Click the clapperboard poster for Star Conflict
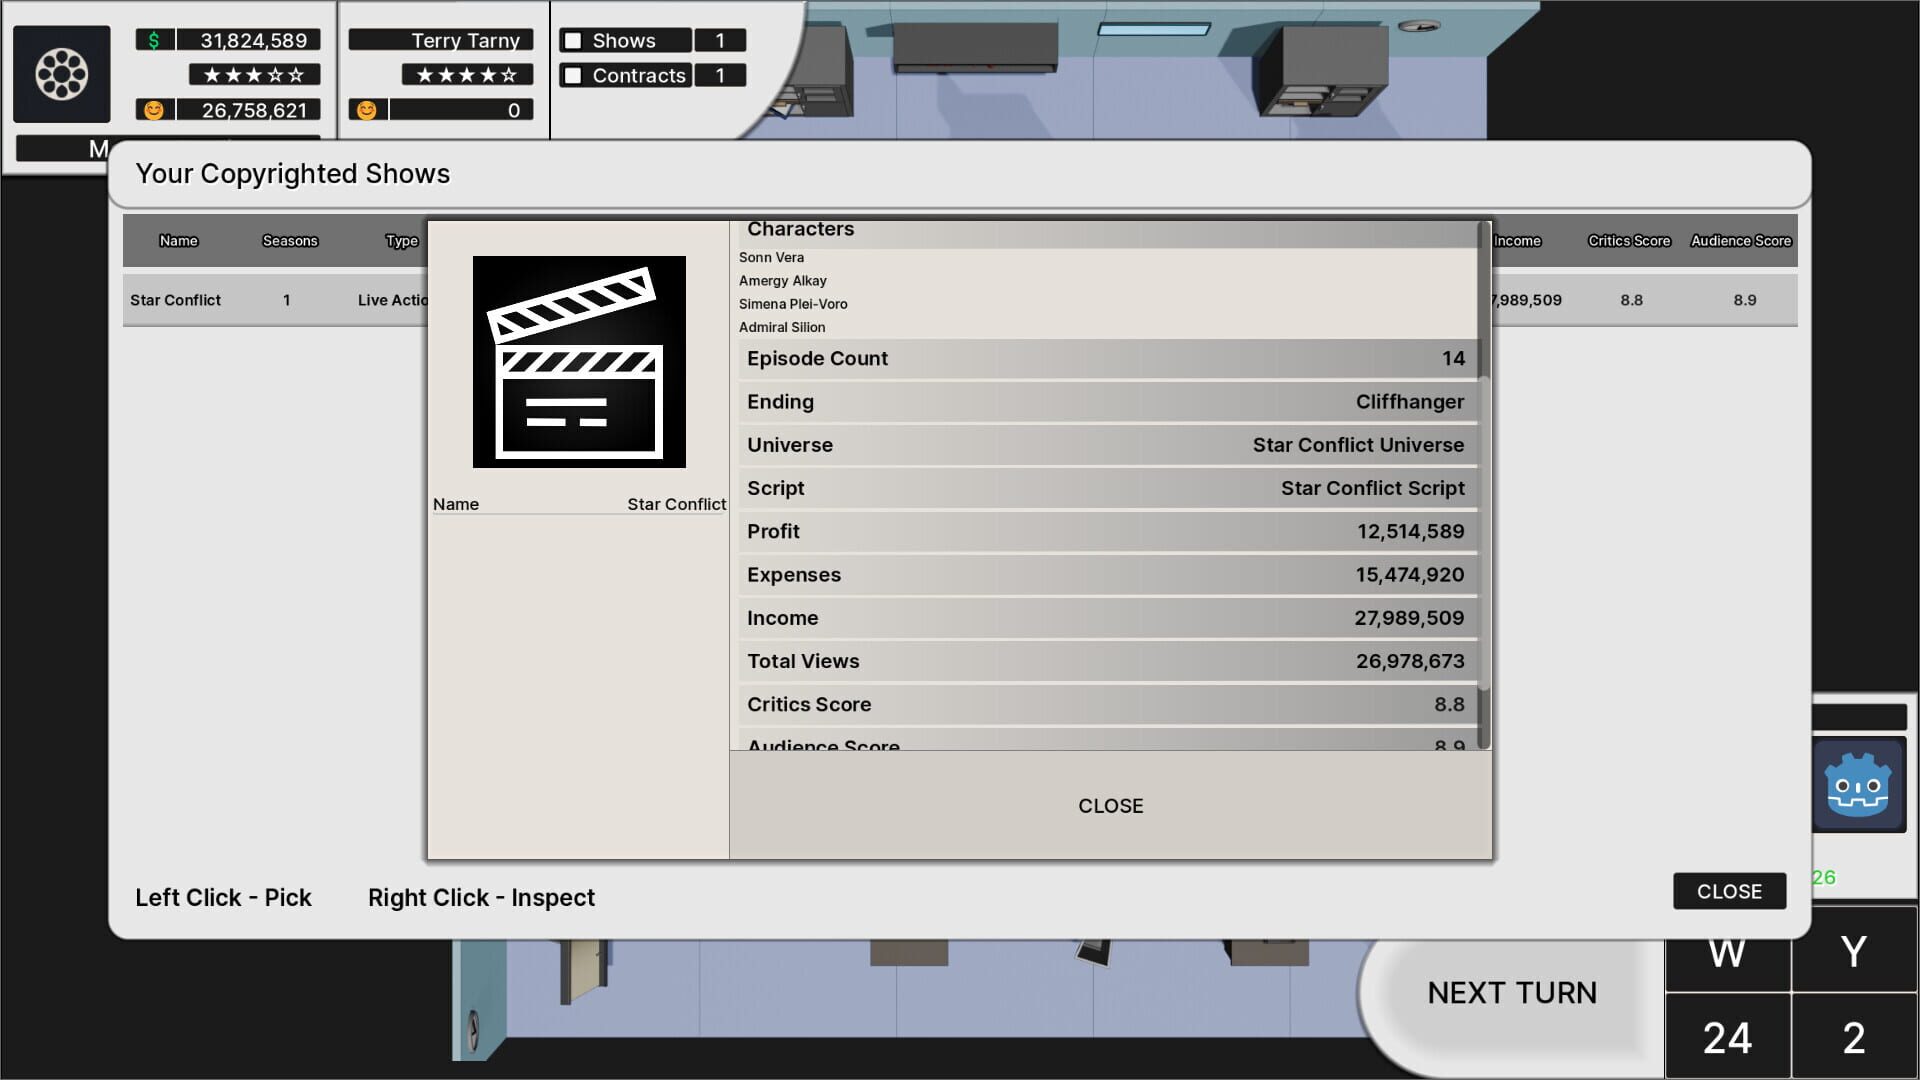Screen dimensions: 1920x1080 coord(578,362)
